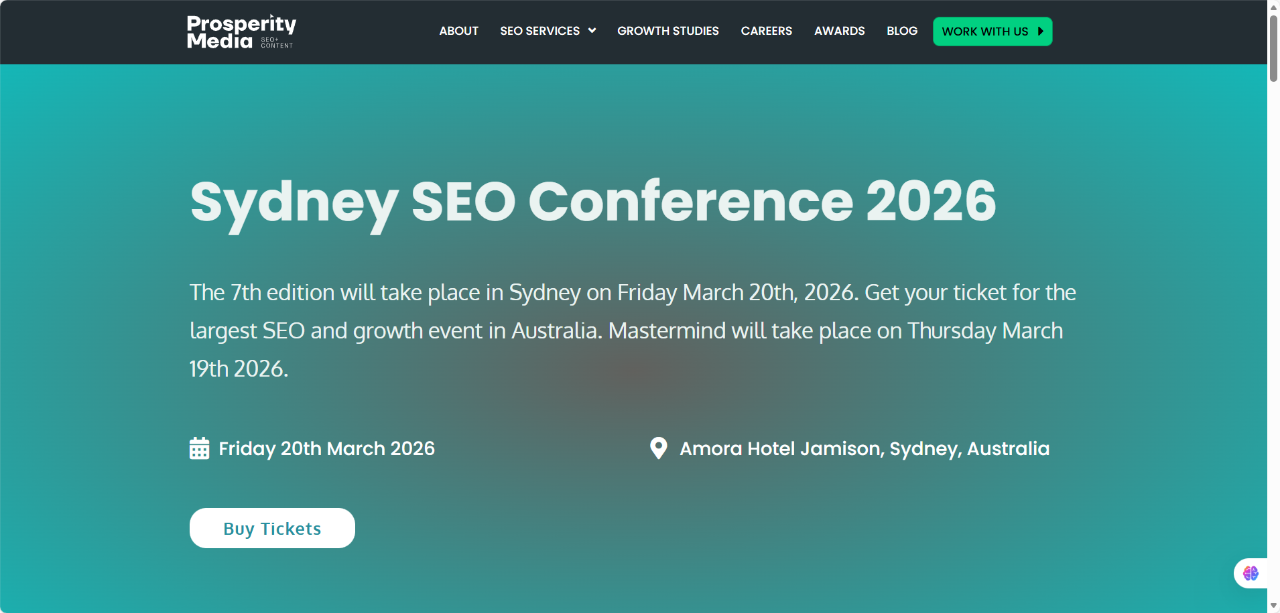The width and height of the screenshot is (1280, 613).
Task: Visit the CAREERS page
Action: pyautogui.click(x=766, y=31)
